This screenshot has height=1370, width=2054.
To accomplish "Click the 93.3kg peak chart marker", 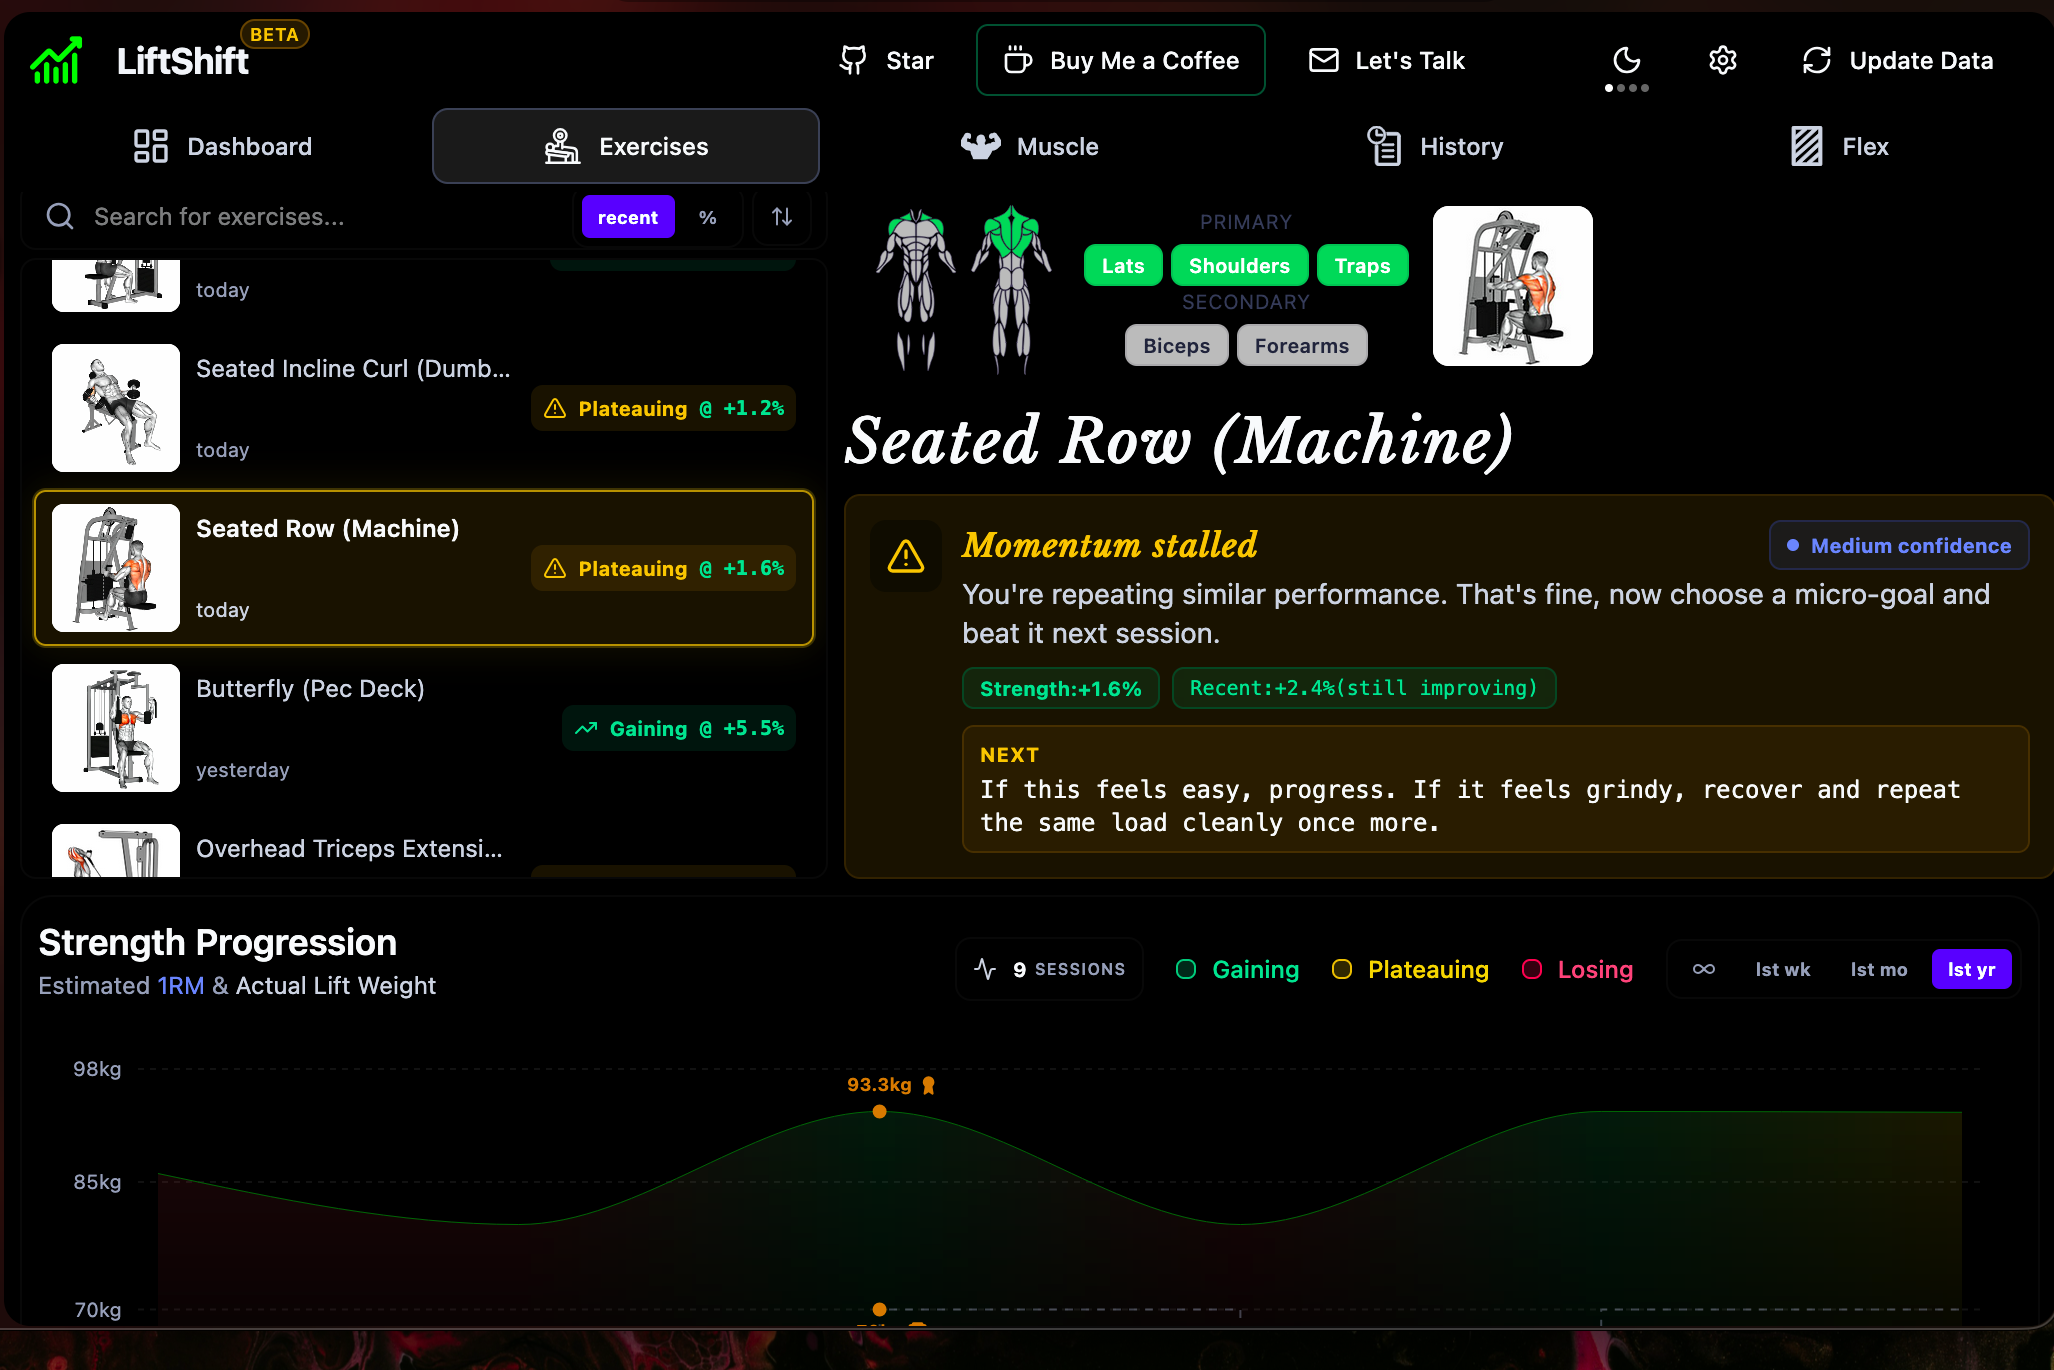I will pyautogui.click(x=879, y=1111).
